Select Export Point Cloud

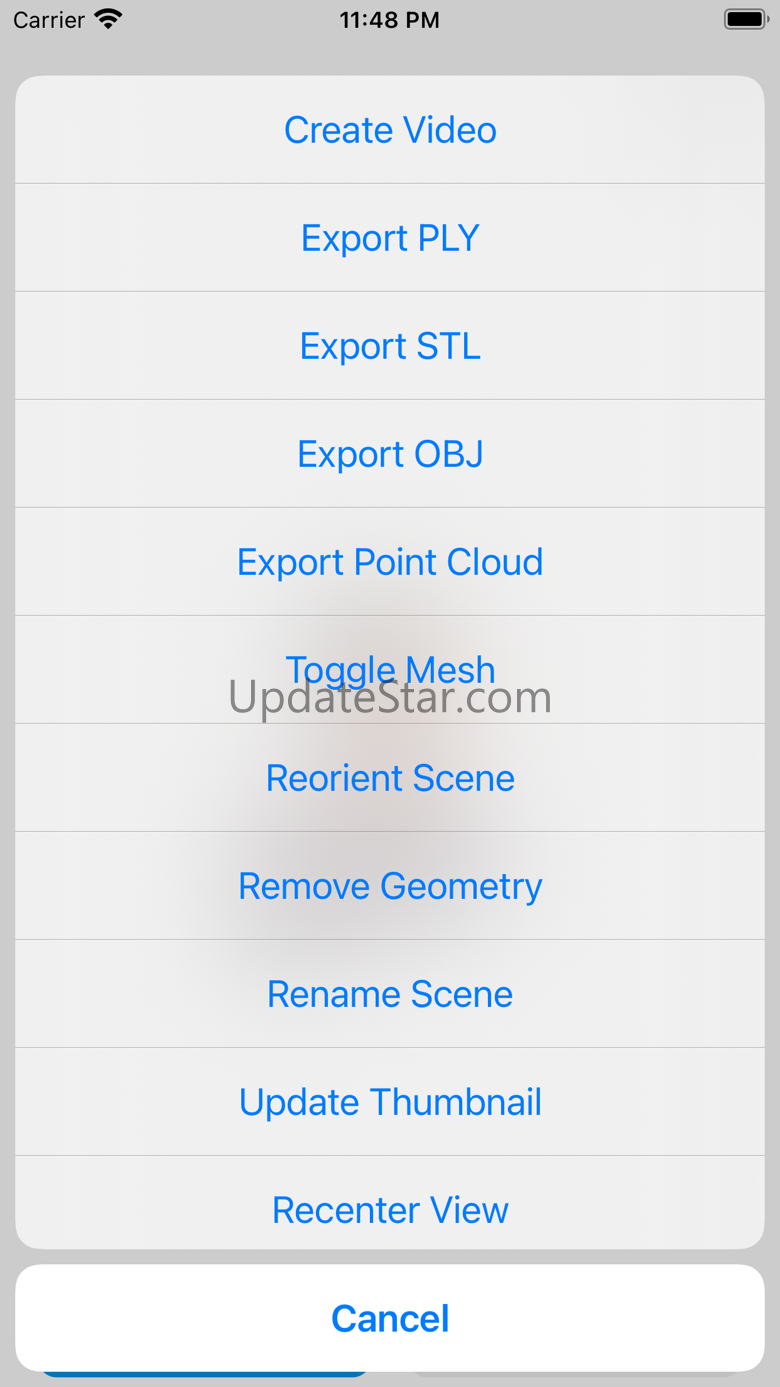[390, 562]
